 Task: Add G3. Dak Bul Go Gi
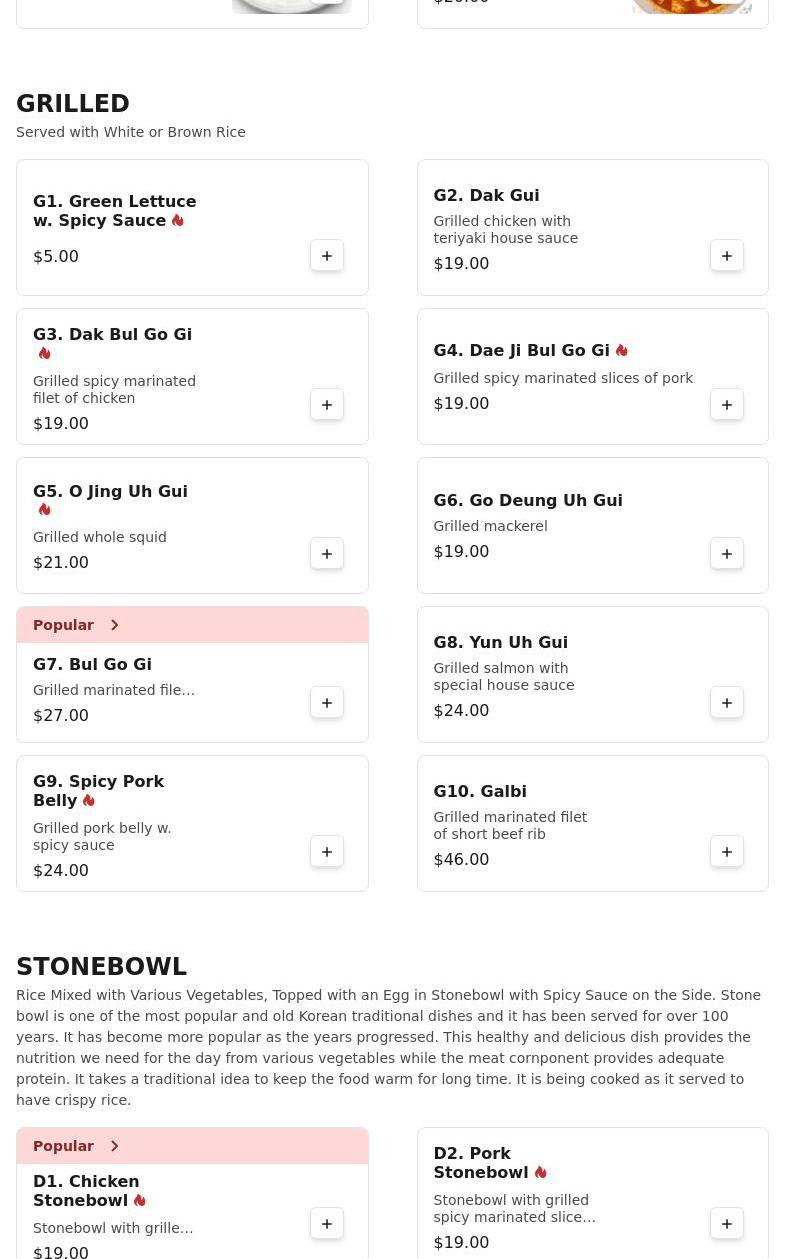coord(327,405)
